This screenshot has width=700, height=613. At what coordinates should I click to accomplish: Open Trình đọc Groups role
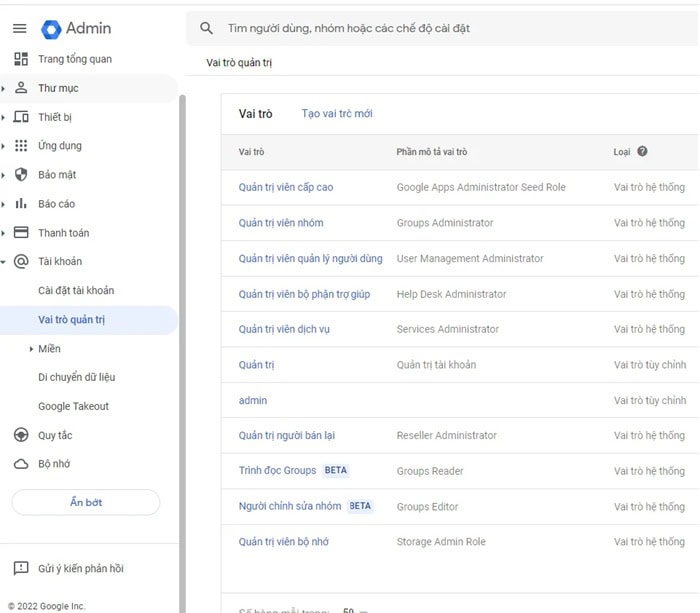pyautogui.click(x=277, y=471)
